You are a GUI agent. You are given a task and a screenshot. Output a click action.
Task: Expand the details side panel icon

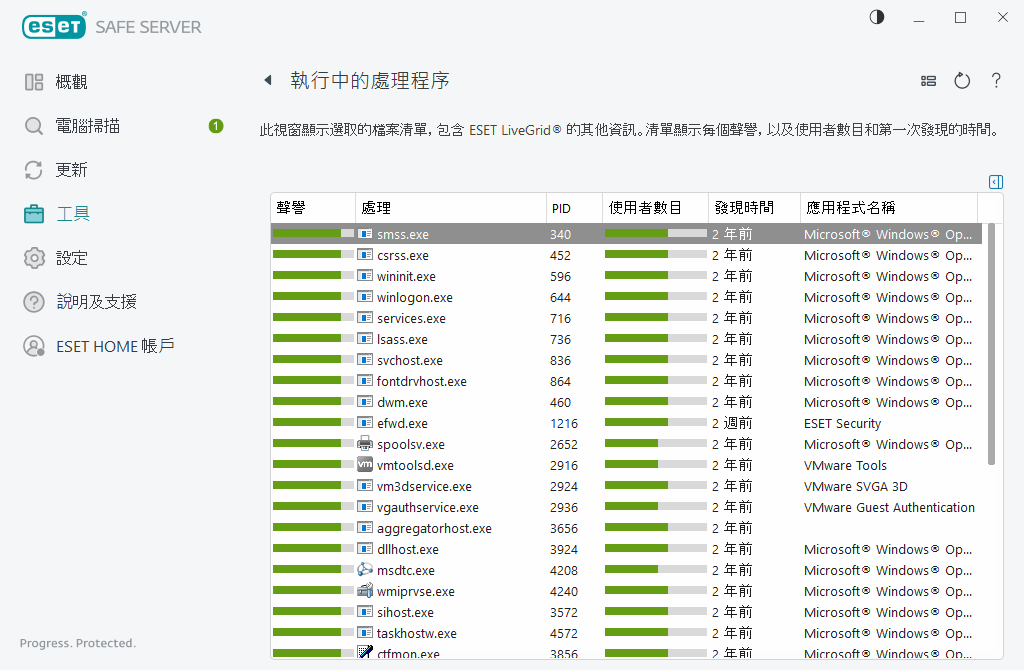tap(995, 181)
